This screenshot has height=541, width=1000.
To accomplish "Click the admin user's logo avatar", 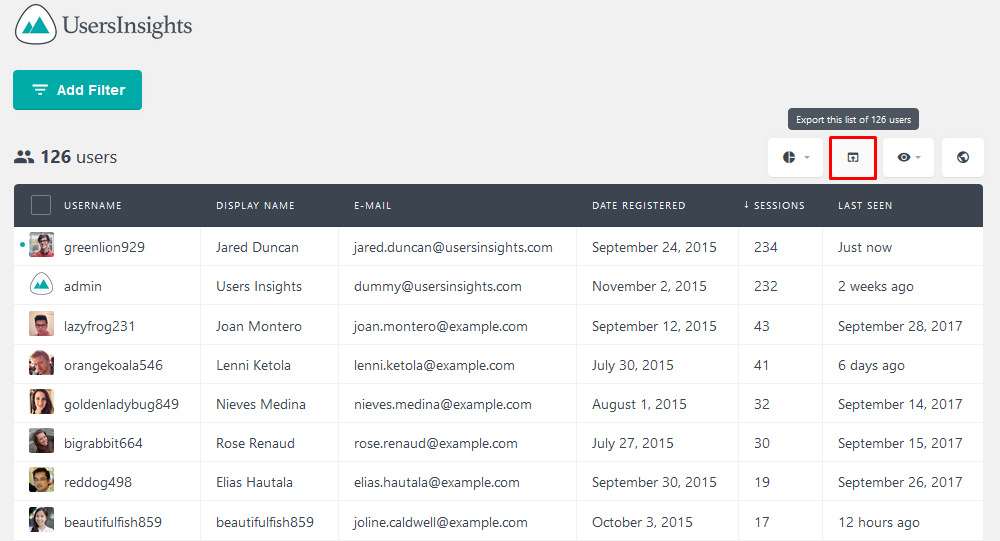I will (41, 284).
